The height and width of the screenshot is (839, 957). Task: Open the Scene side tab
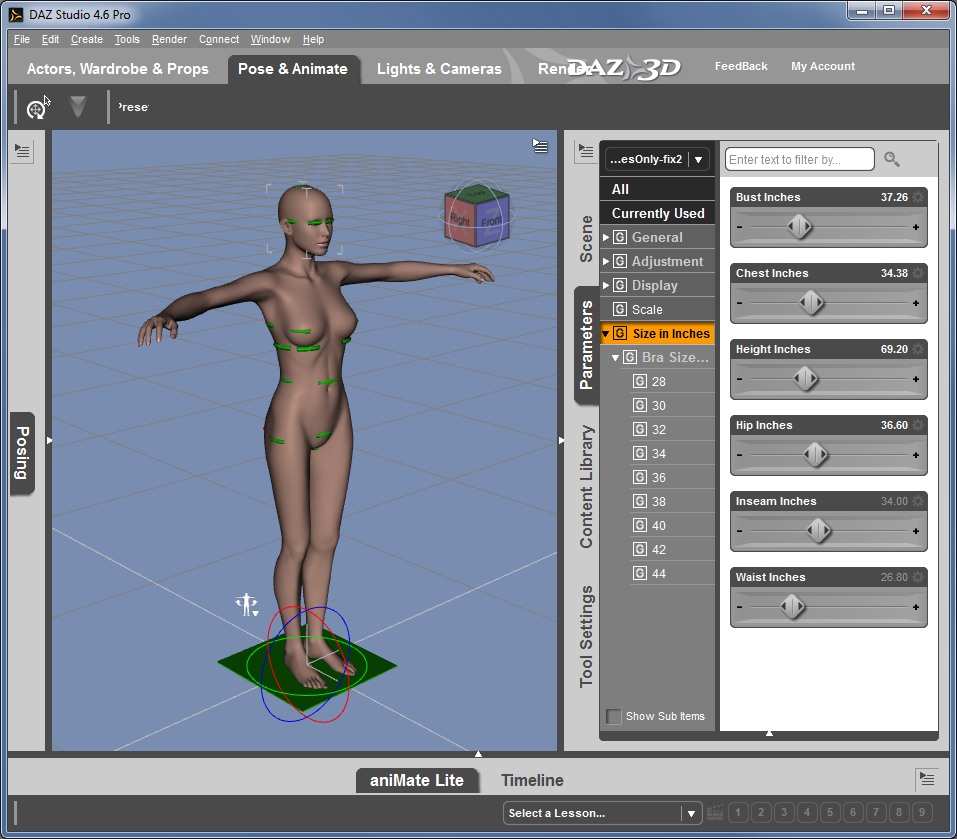pos(586,239)
